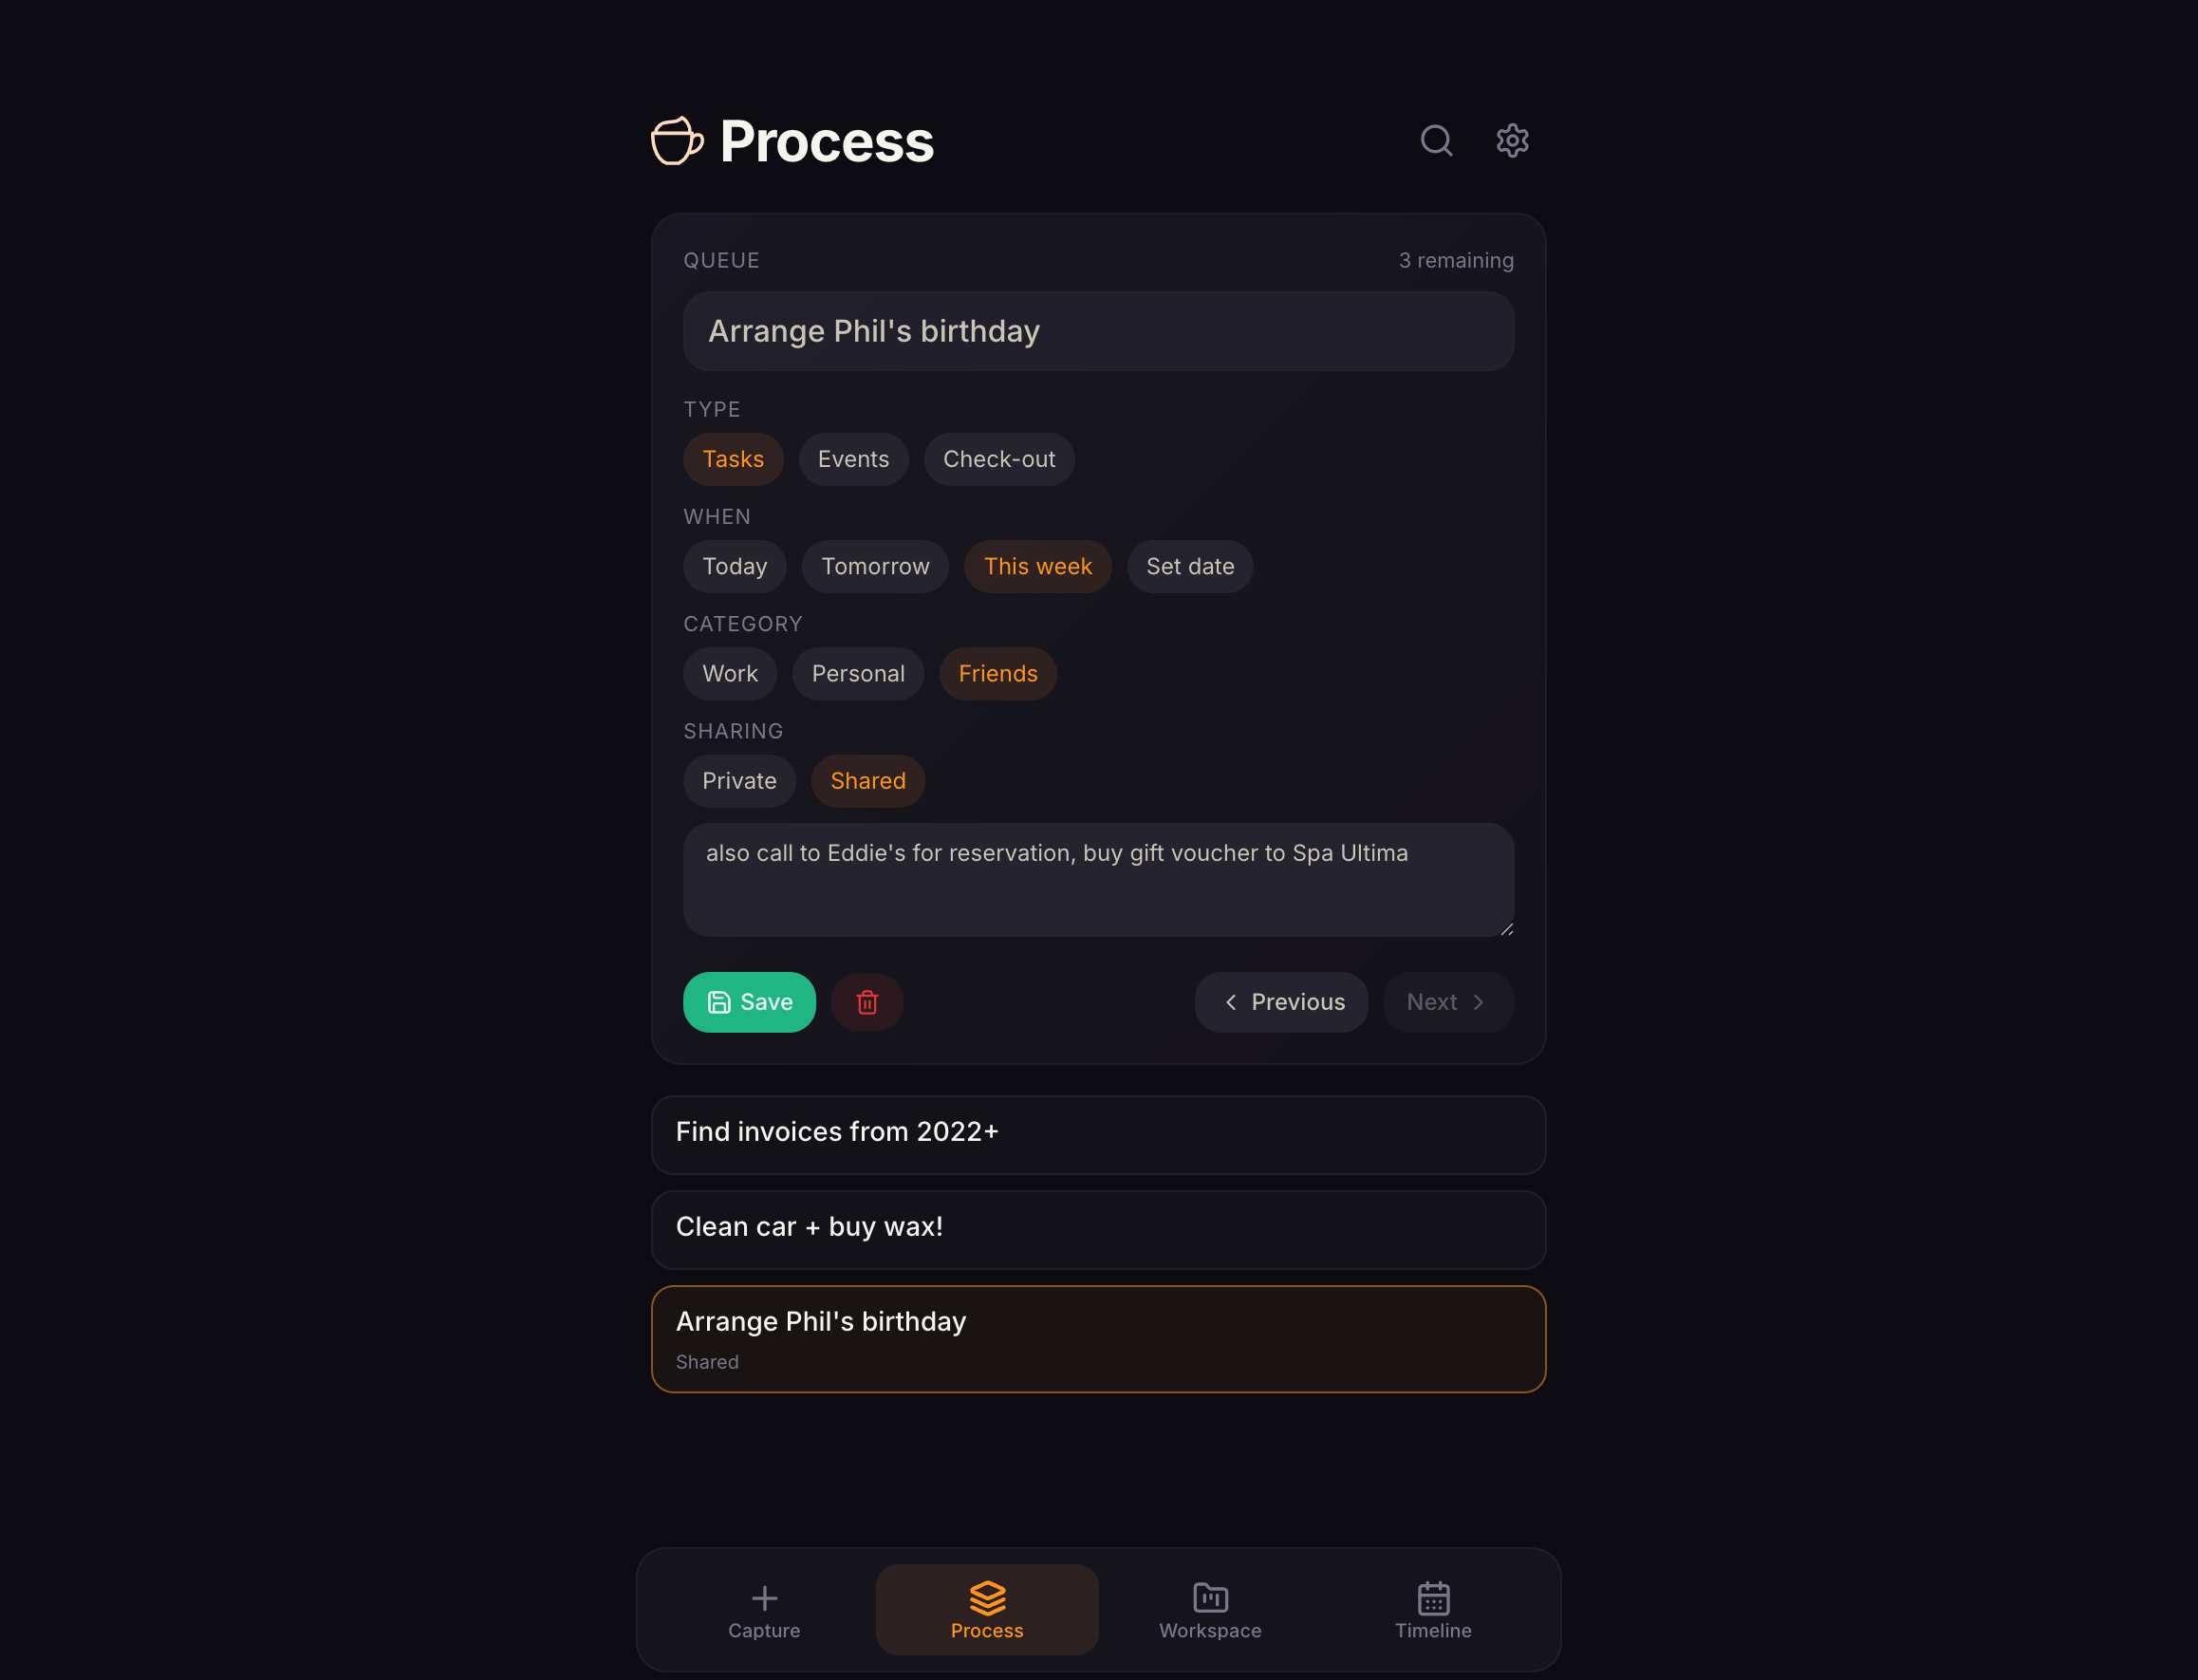This screenshot has width=2198, height=1680.
Task: Switch sharing to Private
Action: point(739,781)
